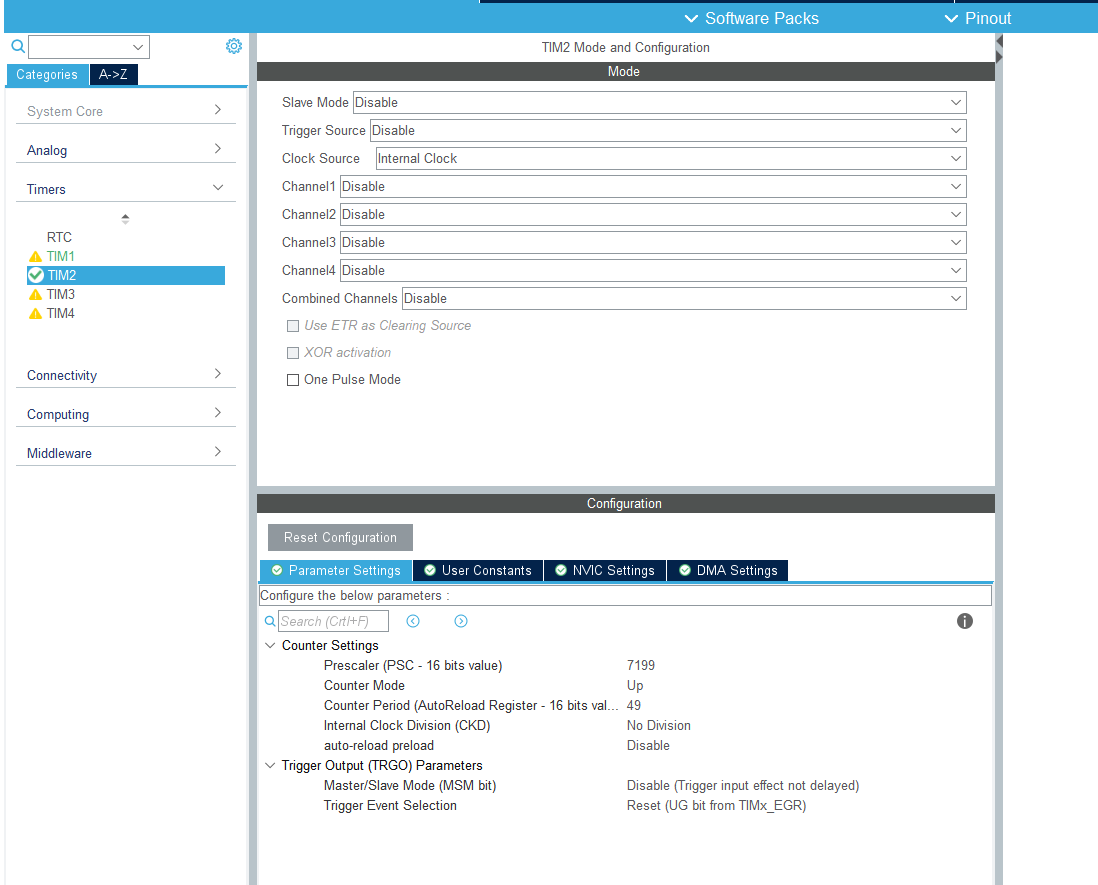This screenshot has height=885, width=1098.
Task: Click the TIM4 warning triangle icon
Action: point(35,314)
